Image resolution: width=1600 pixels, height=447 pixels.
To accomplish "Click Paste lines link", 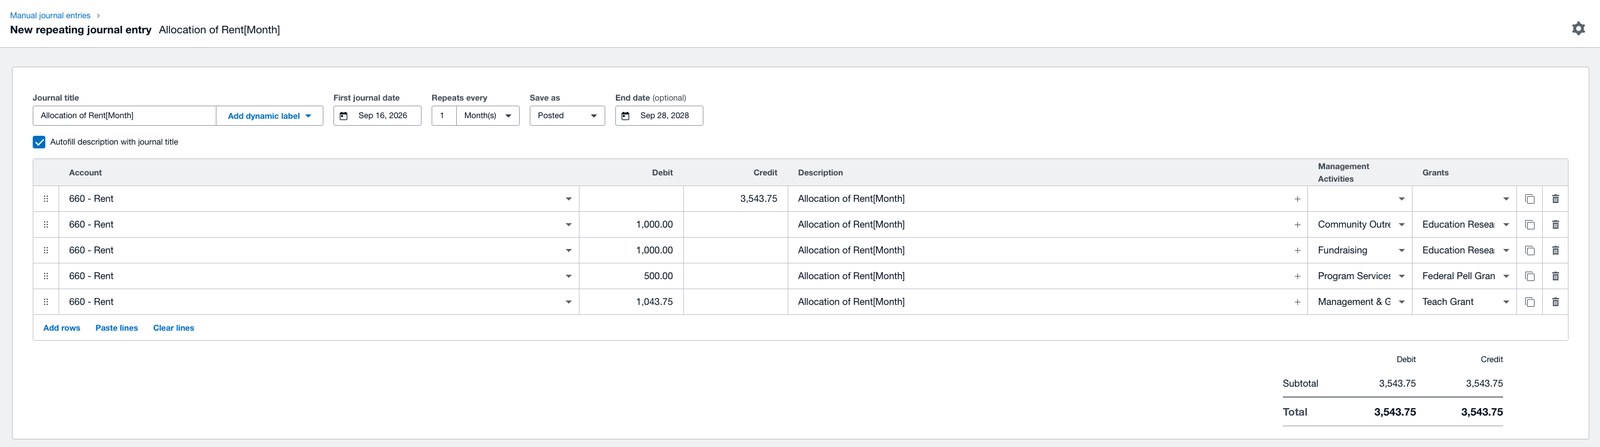I will click(117, 328).
